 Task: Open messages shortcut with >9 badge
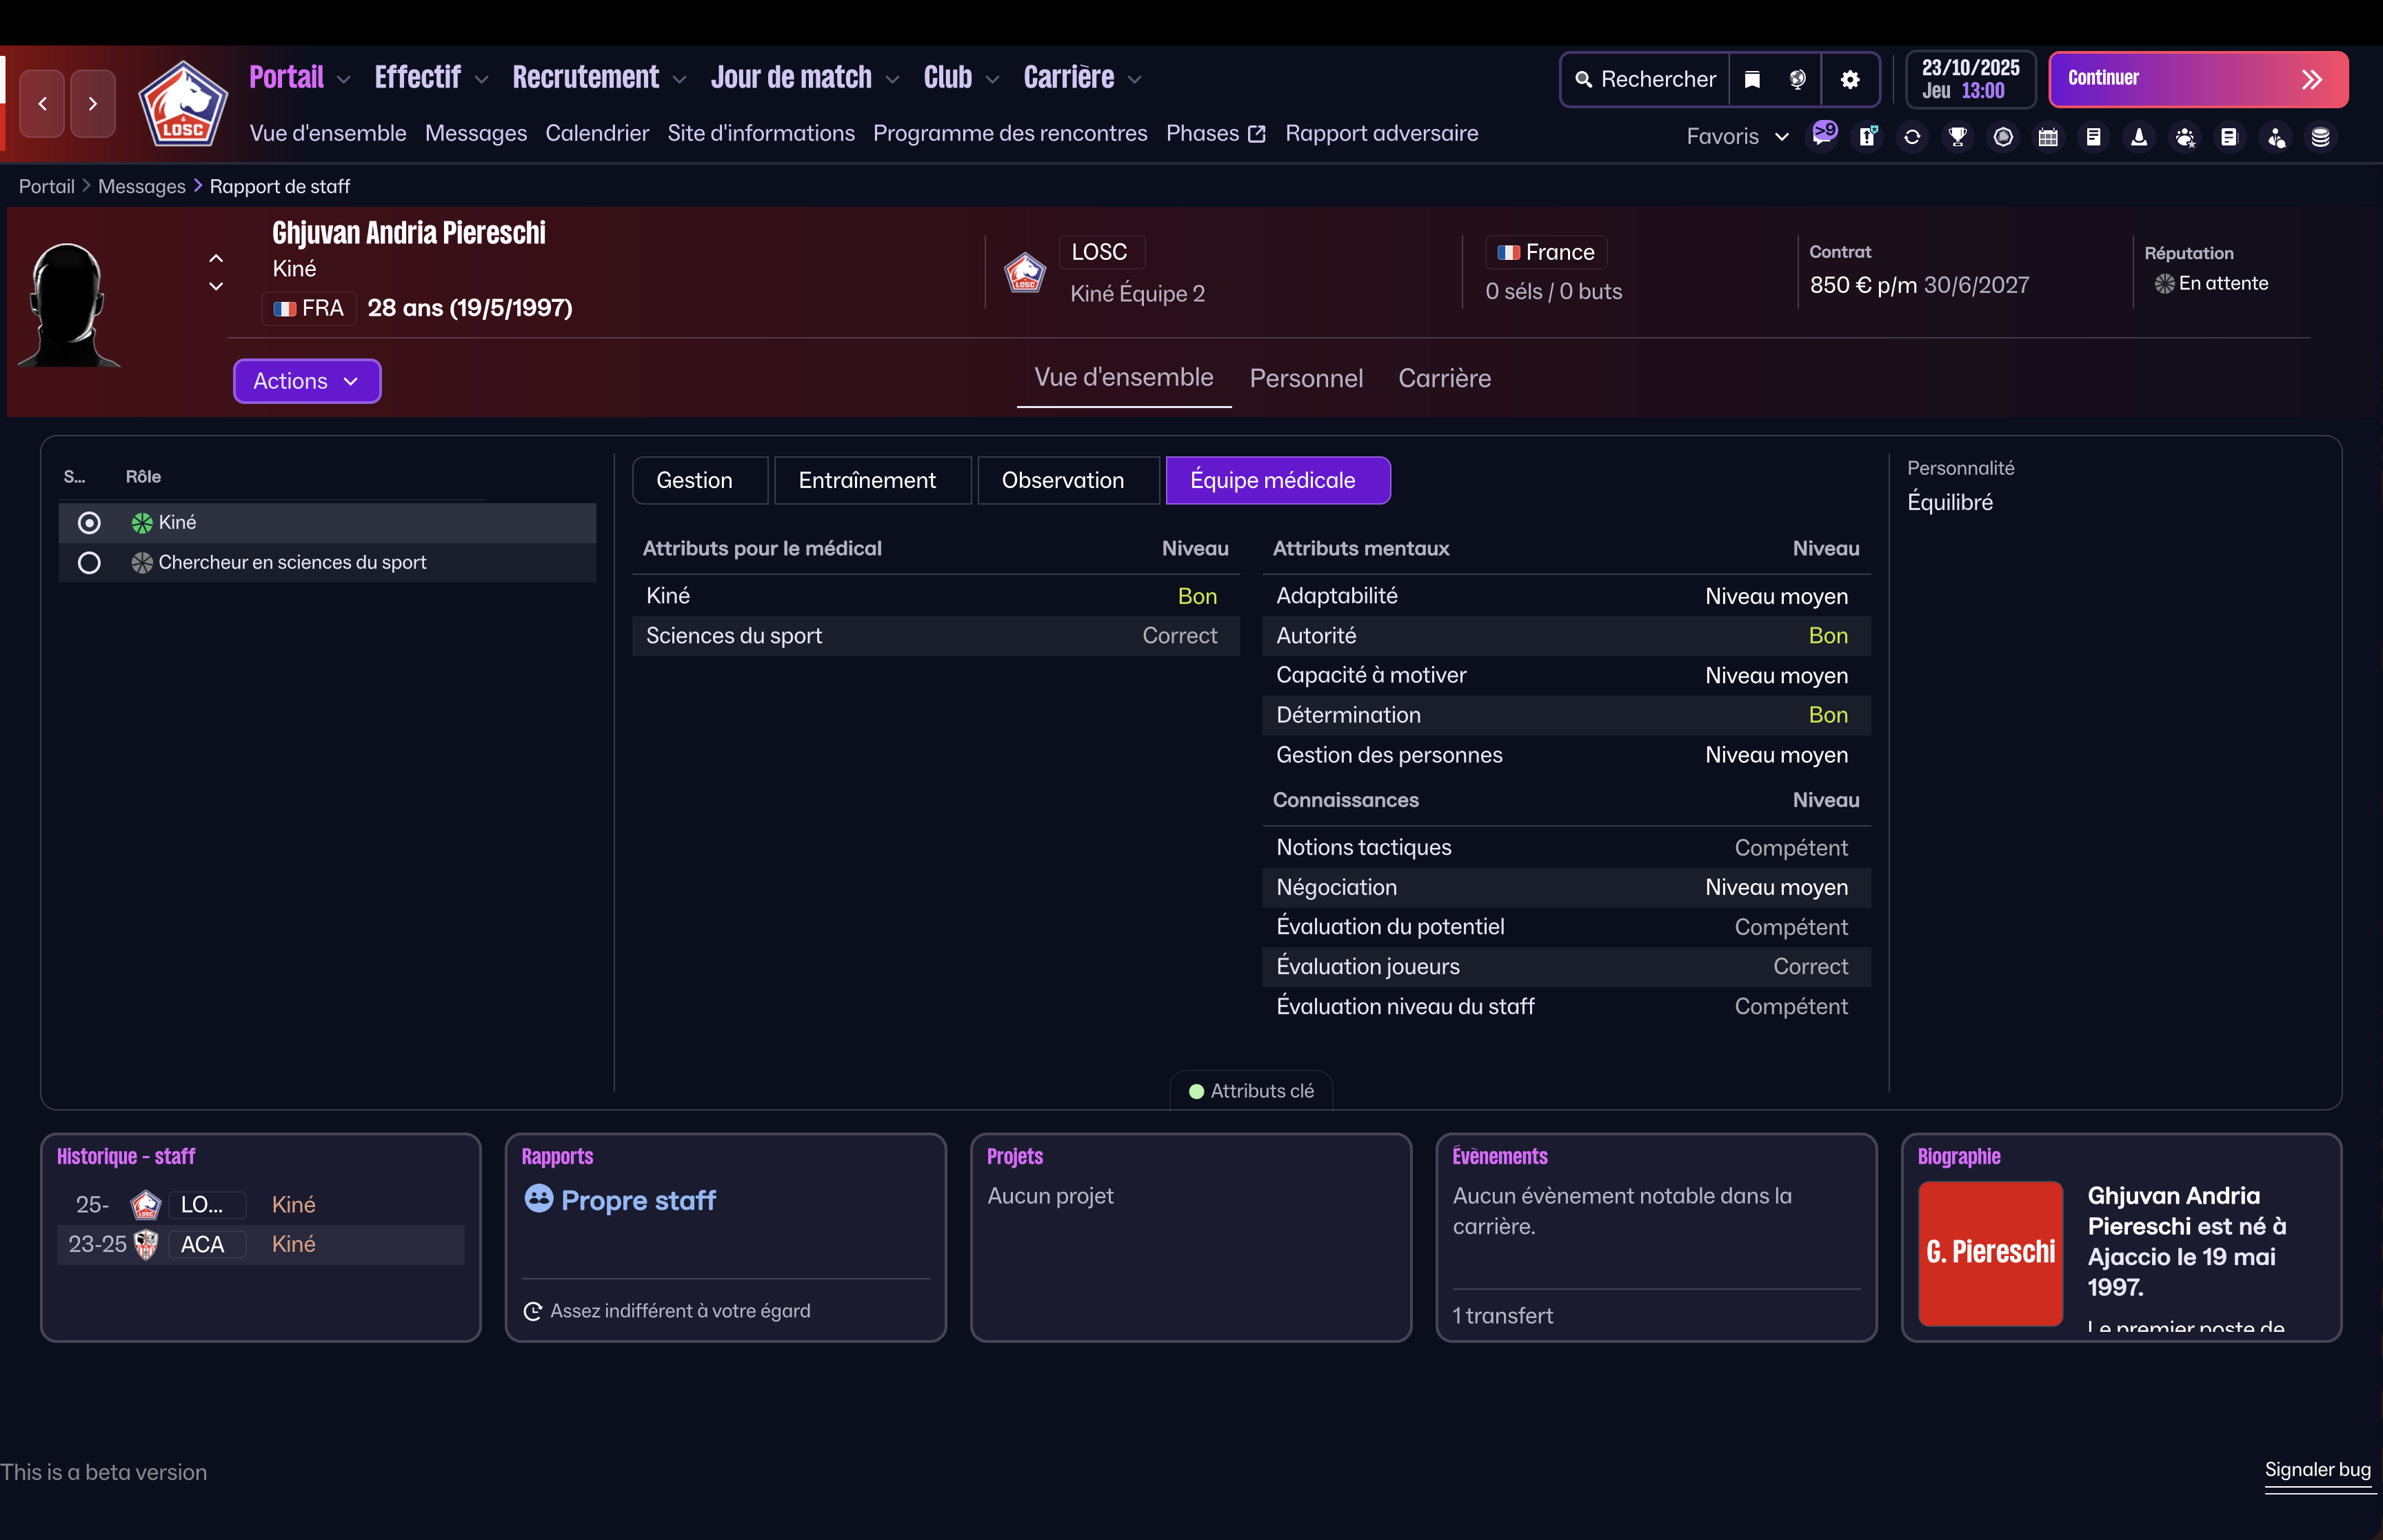1823,135
